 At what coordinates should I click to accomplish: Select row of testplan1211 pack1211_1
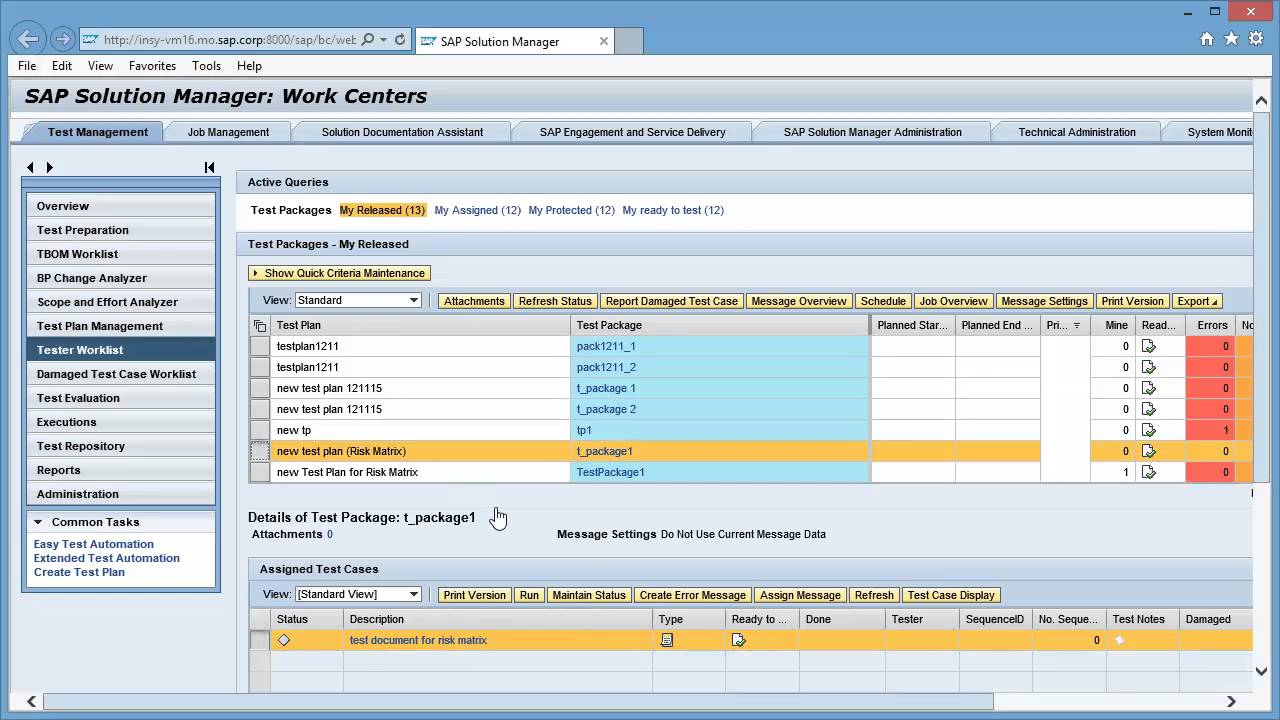coord(260,346)
